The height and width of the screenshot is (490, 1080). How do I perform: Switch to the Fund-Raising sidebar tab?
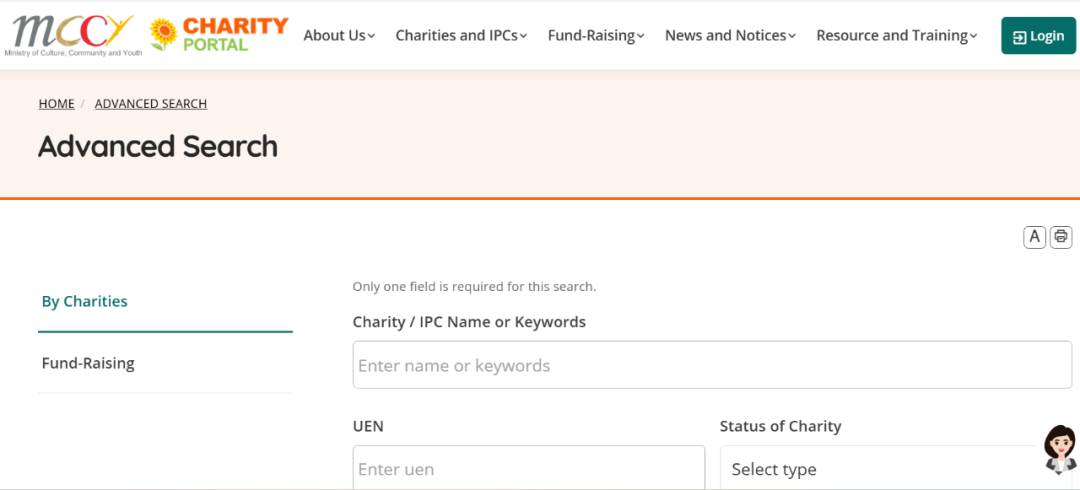[88, 363]
